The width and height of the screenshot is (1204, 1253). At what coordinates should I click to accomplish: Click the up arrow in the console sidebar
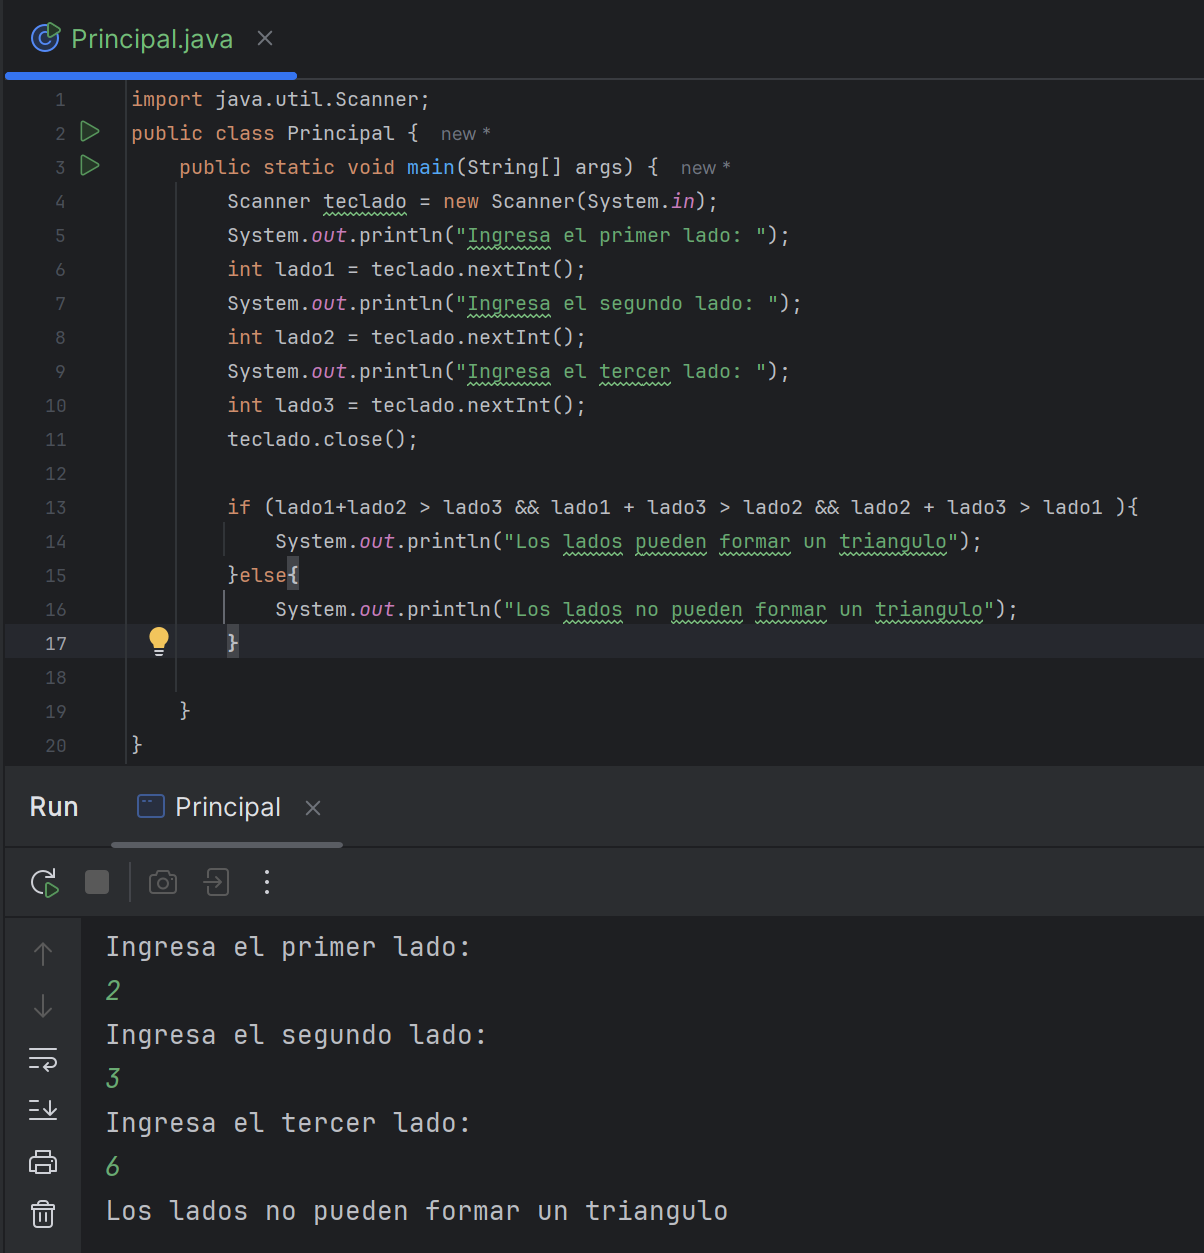click(x=43, y=954)
